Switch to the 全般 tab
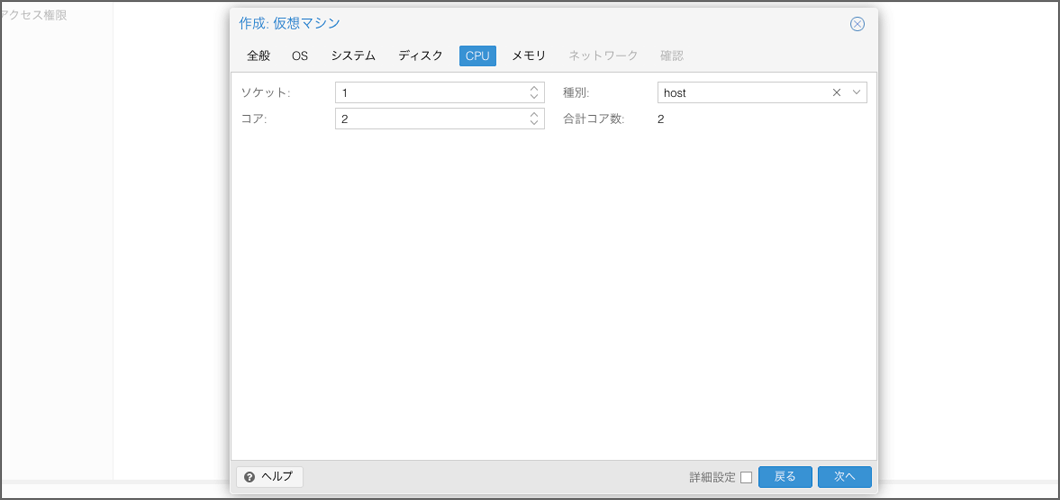The image size is (1060, 500). [x=258, y=56]
